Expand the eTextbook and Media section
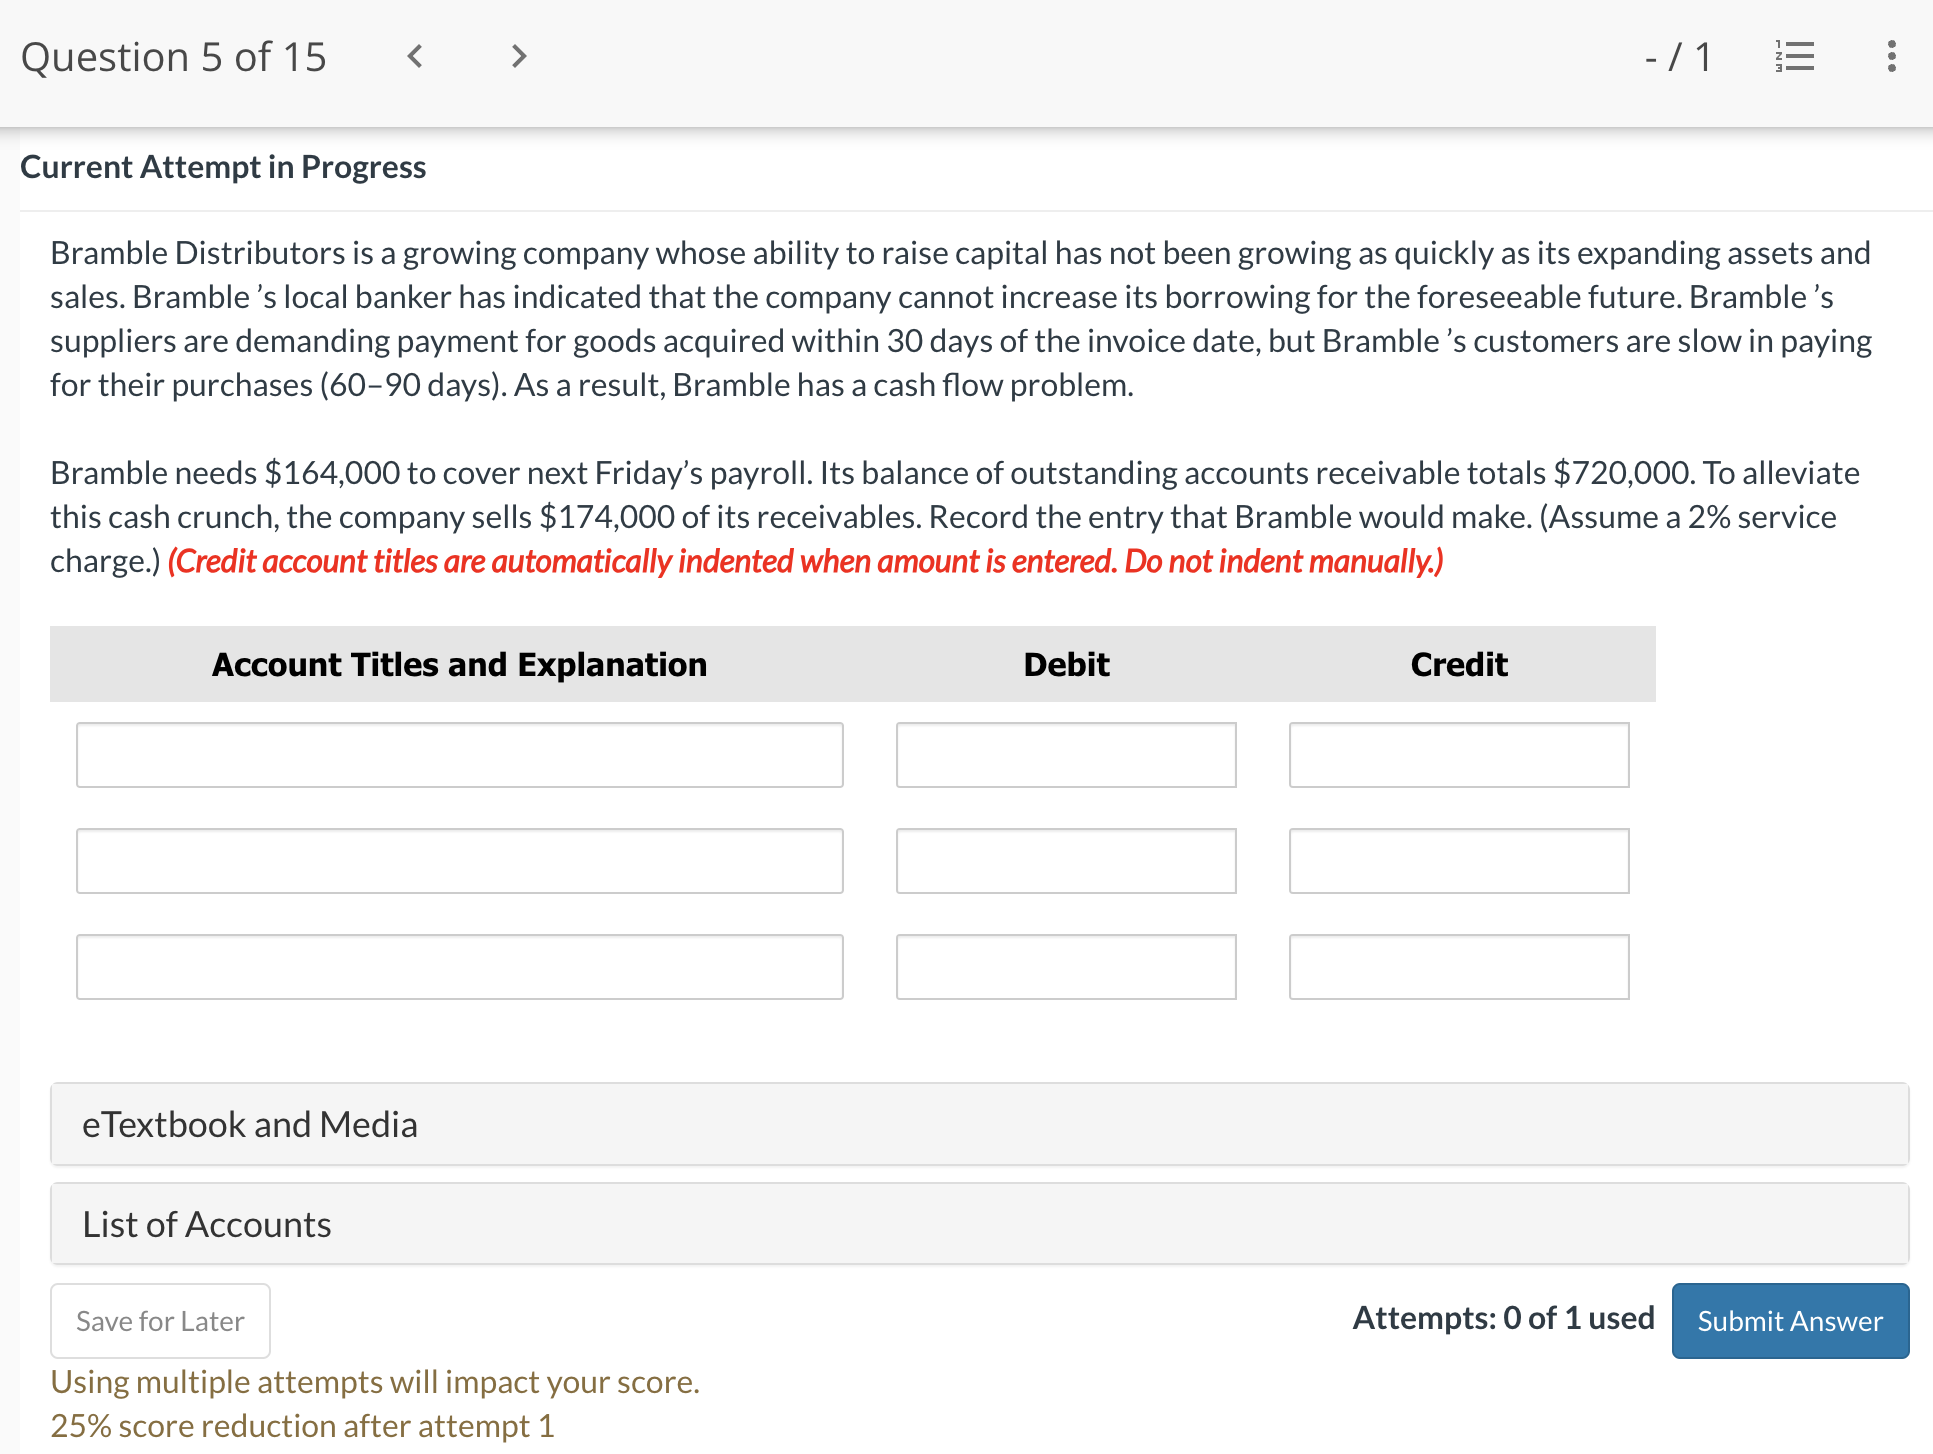 [x=979, y=1124]
